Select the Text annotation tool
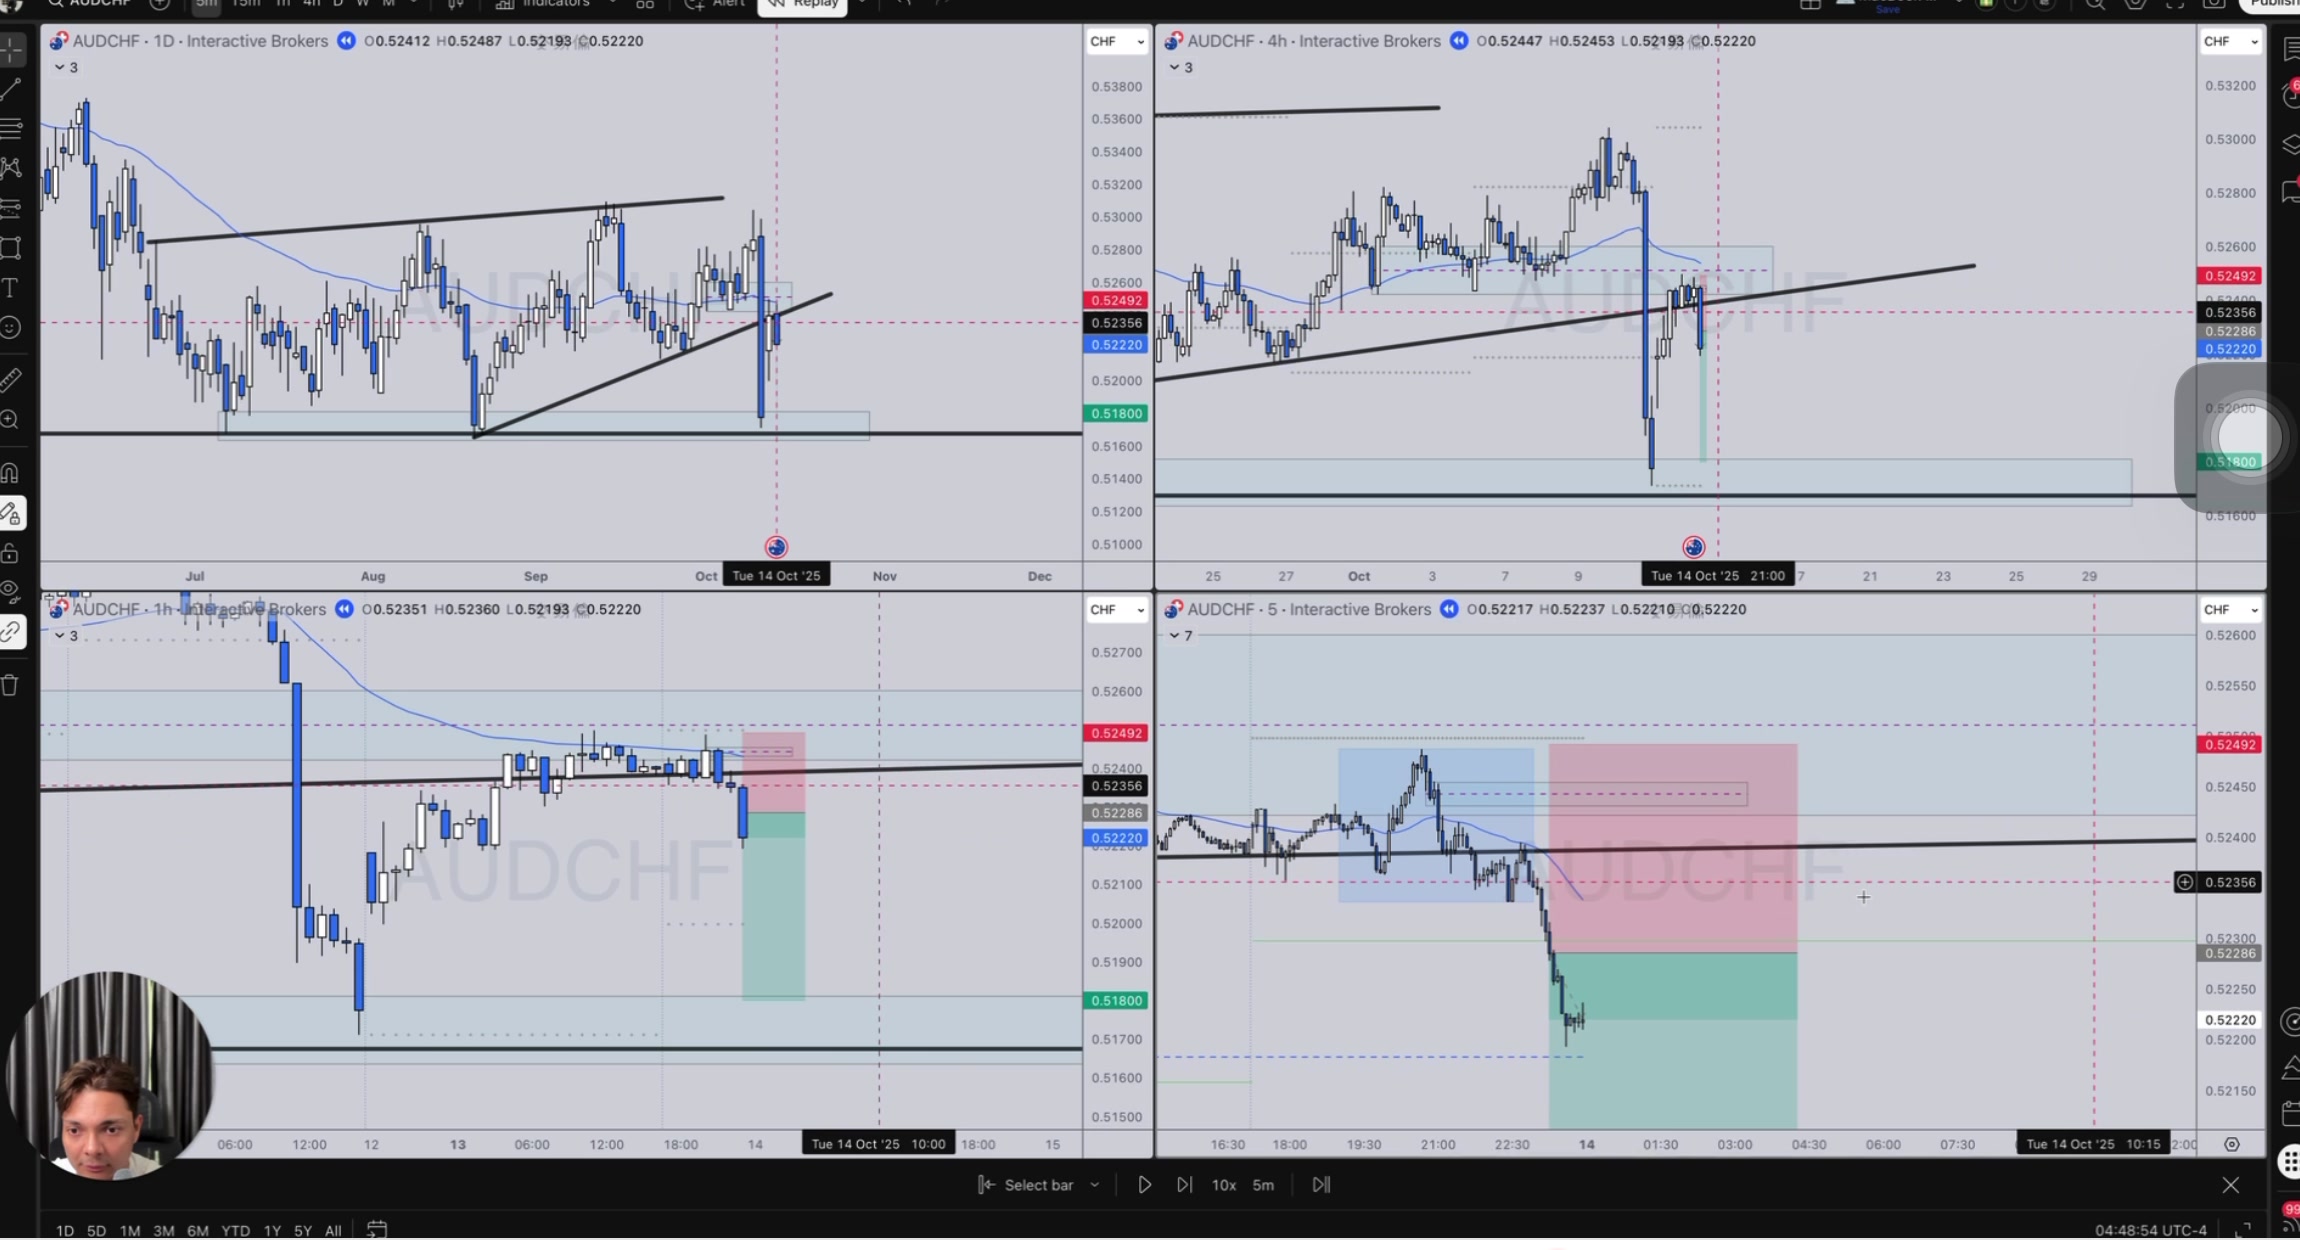Screen dimensions: 2300x1250 point(11,289)
